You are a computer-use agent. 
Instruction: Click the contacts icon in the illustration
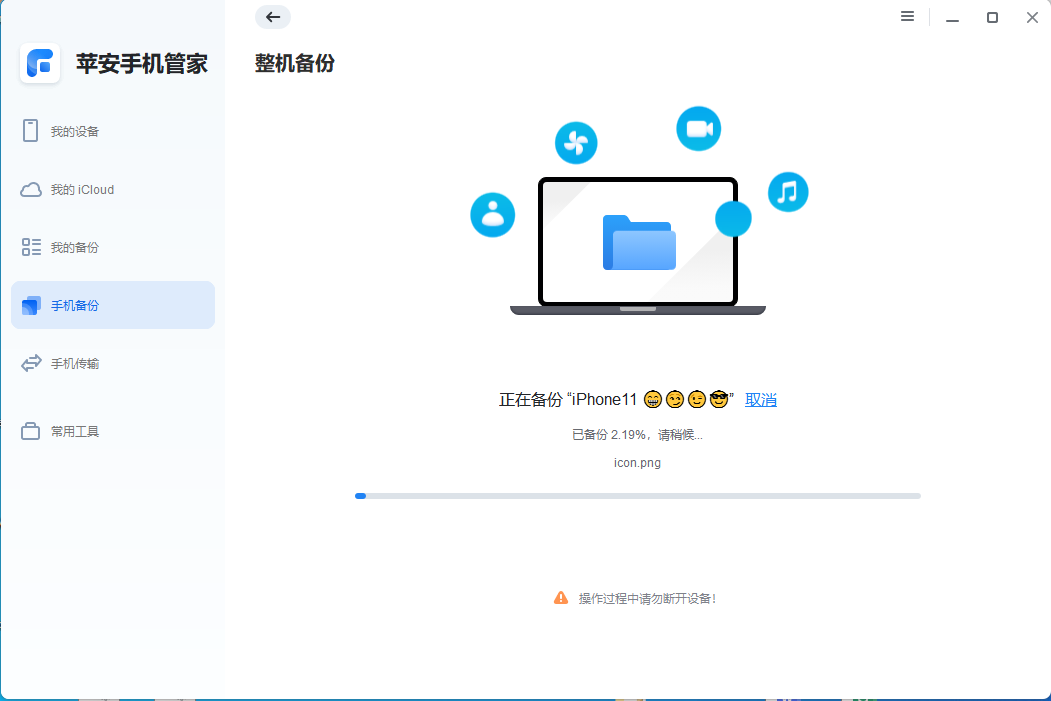492,215
